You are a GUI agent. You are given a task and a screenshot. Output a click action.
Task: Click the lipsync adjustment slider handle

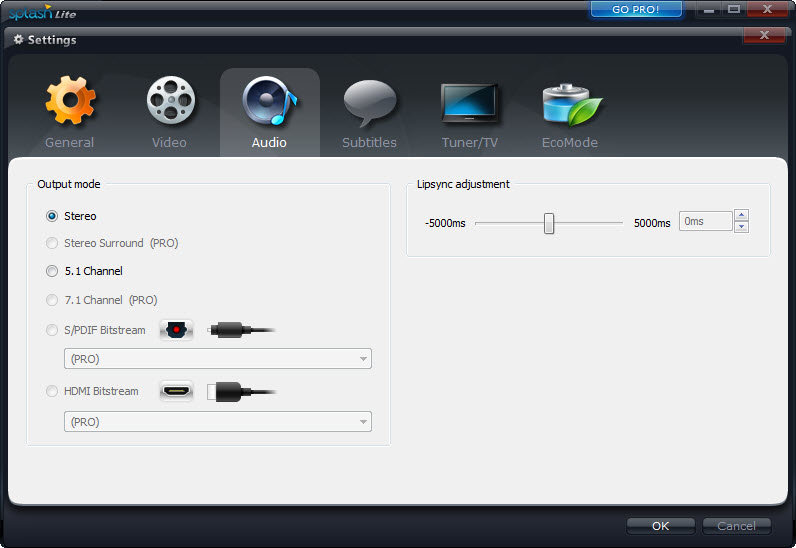click(x=549, y=223)
